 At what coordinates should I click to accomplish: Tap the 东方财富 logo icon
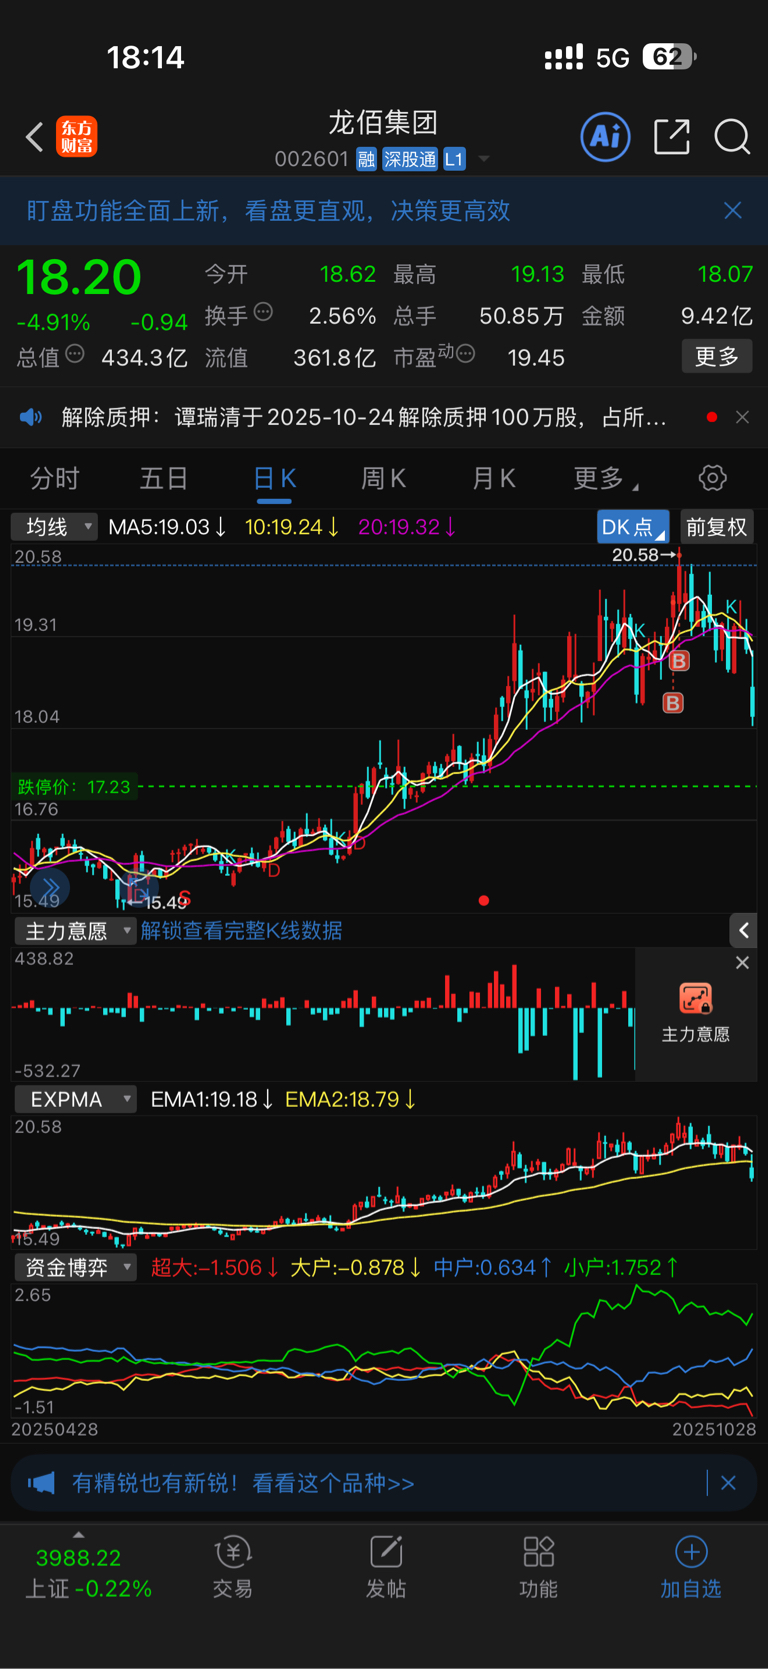pyautogui.click(x=77, y=137)
